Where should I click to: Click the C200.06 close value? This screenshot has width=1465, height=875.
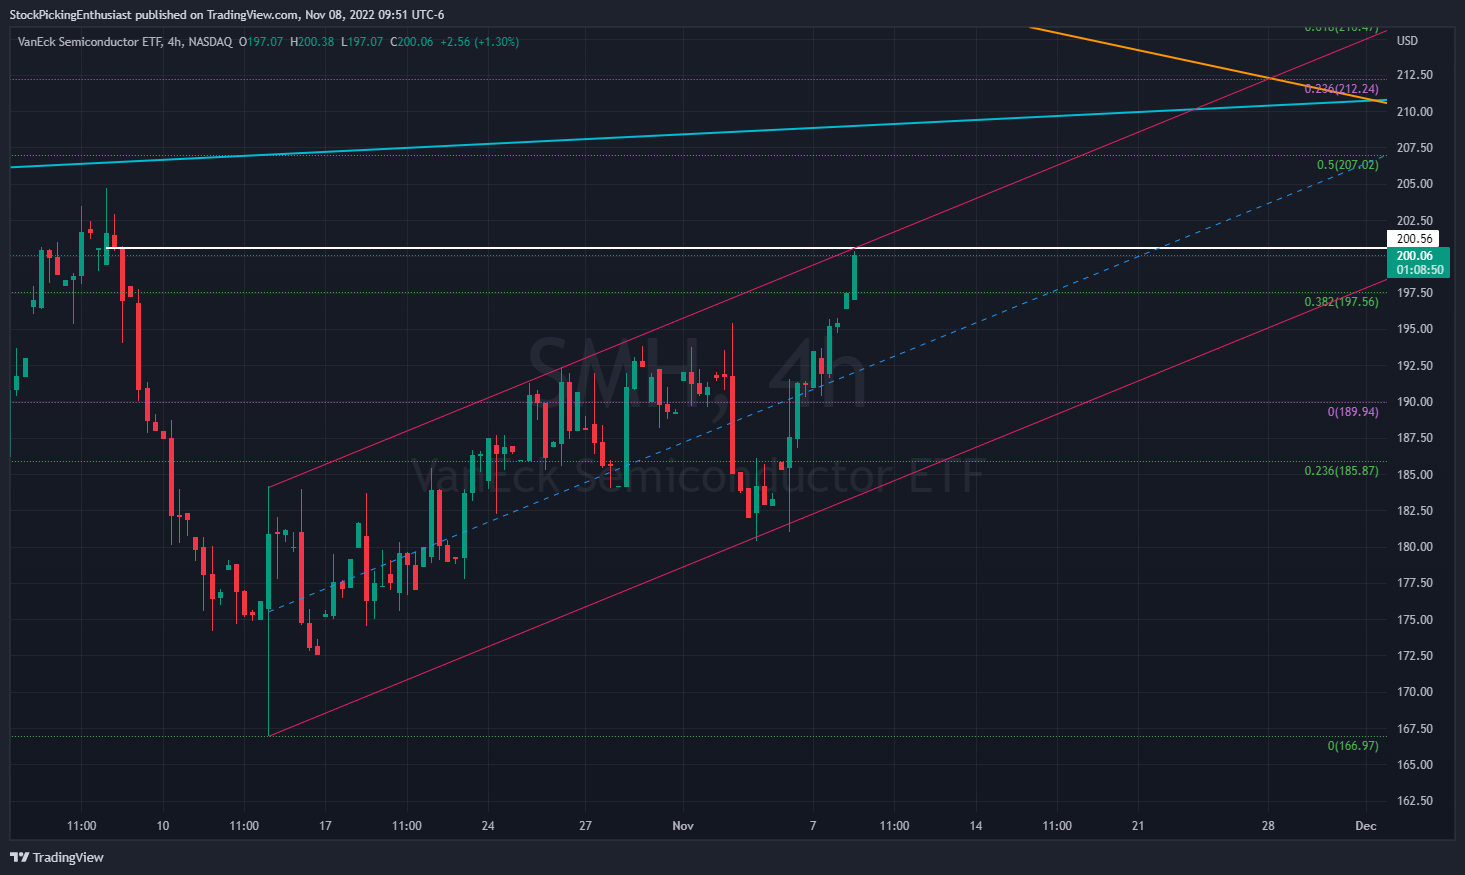tap(412, 42)
